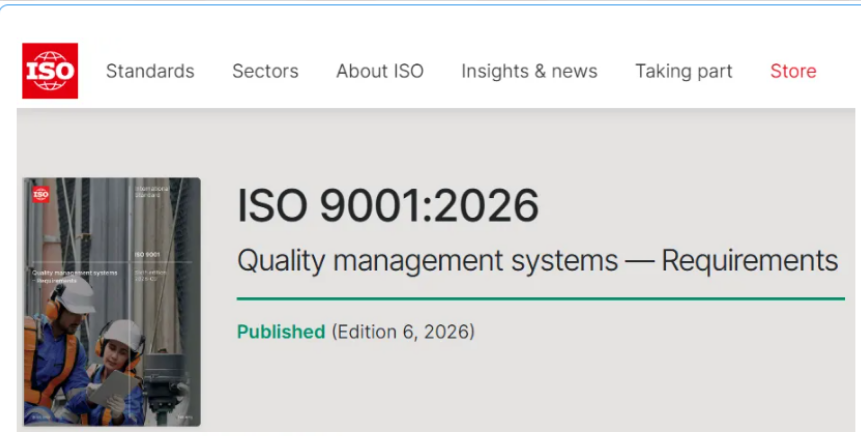Viewport: 861px width, 436px height.
Task: Go to the Store link
Action: click(x=793, y=71)
